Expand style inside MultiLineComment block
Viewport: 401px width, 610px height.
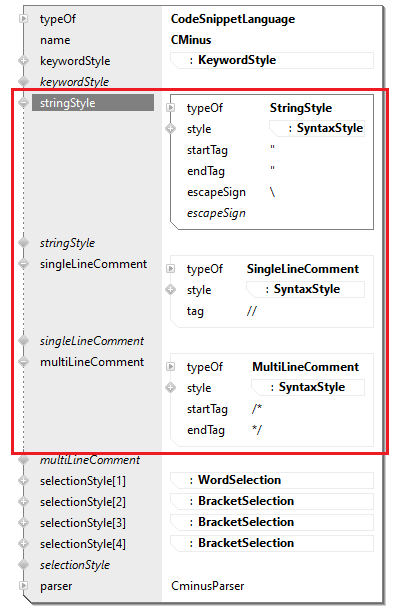(x=171, y=388)
